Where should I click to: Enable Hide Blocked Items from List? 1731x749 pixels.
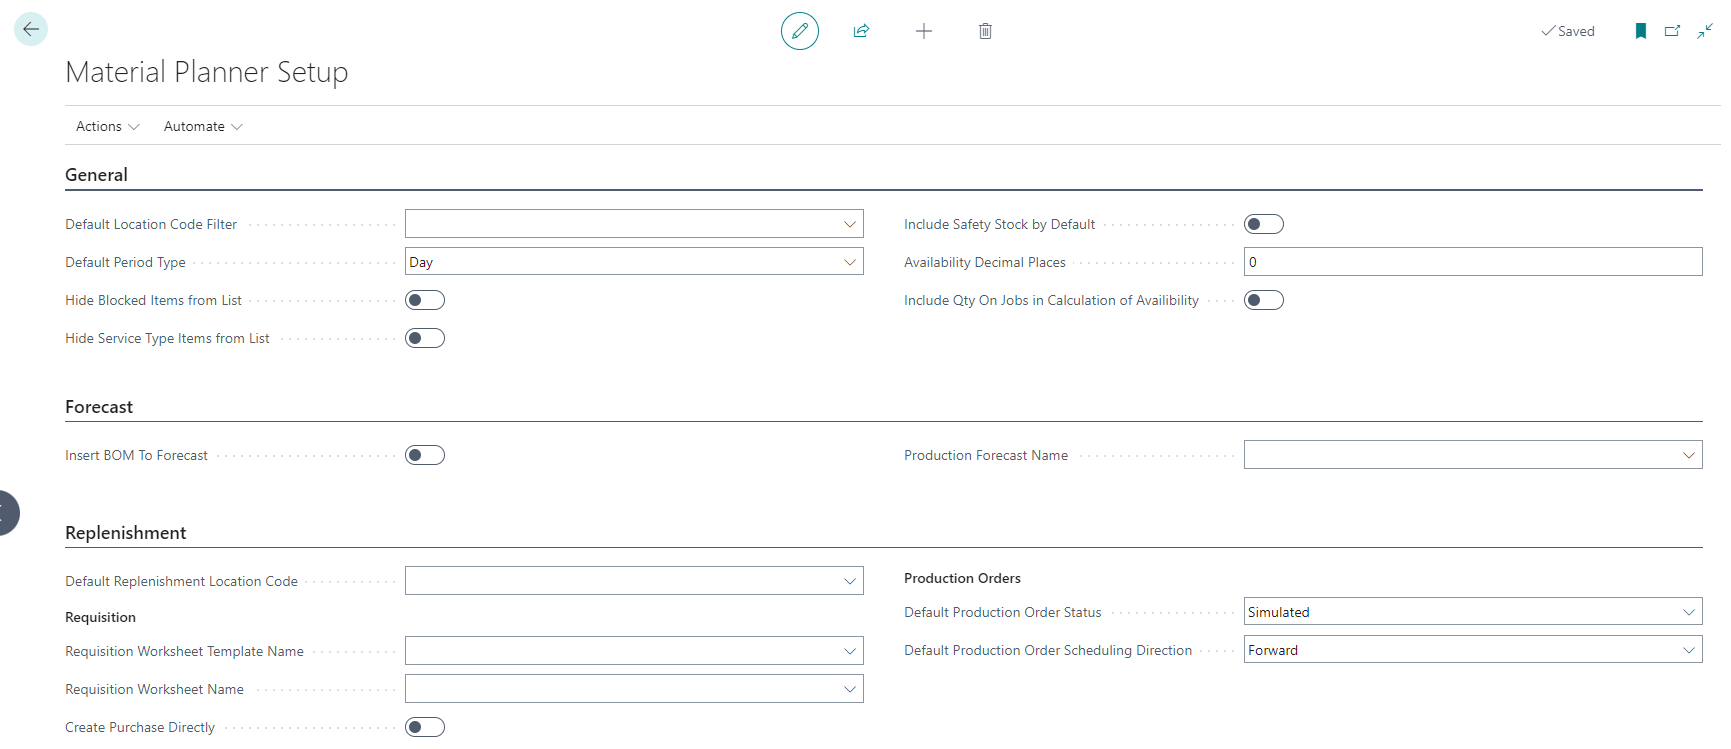pos(425,300)
